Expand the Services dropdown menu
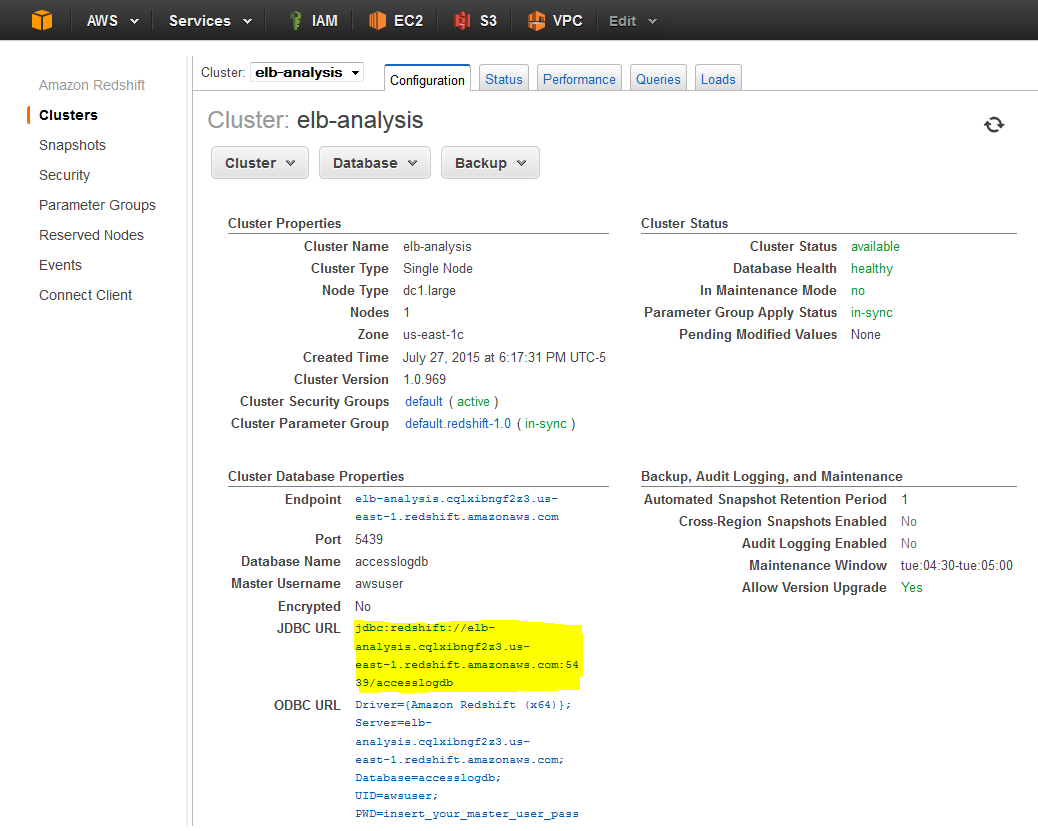 point(211,21)
